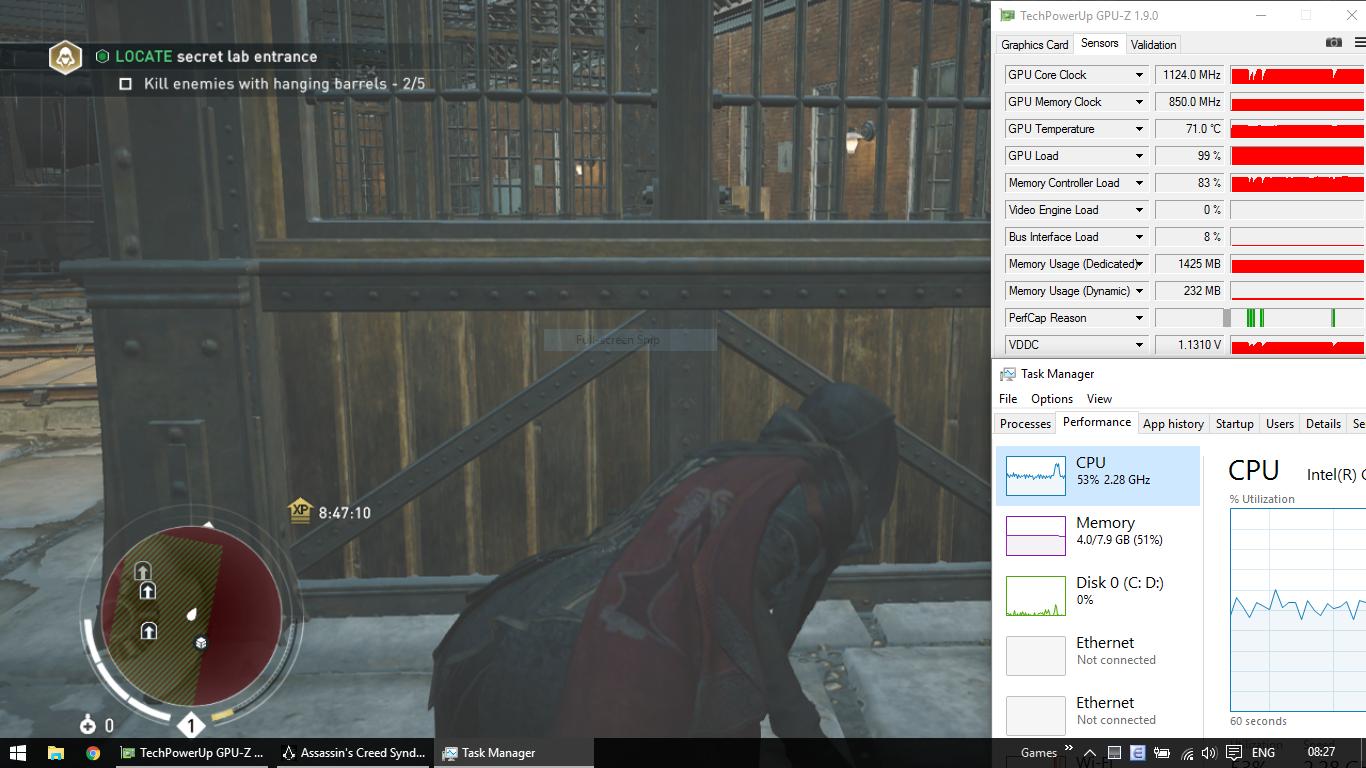Open the GPU-Z hamburger menu icon
This screenshot has width=1366, height=768.
tap(1360, 43)
